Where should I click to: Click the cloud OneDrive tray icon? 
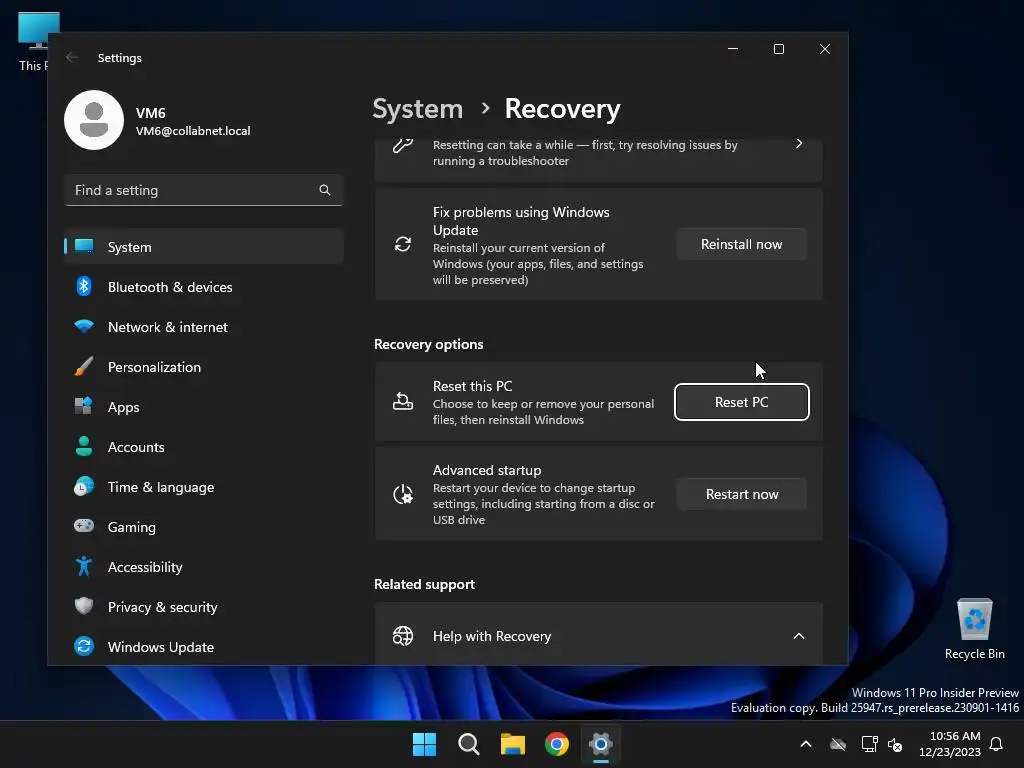click(x=838, y=744)
